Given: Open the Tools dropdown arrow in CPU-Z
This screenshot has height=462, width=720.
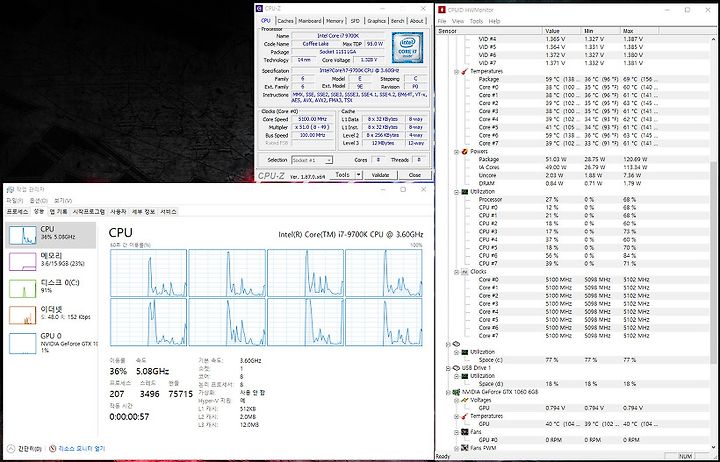Looking at the screenshot, I should pyautogui.click(x=359, y=175).
